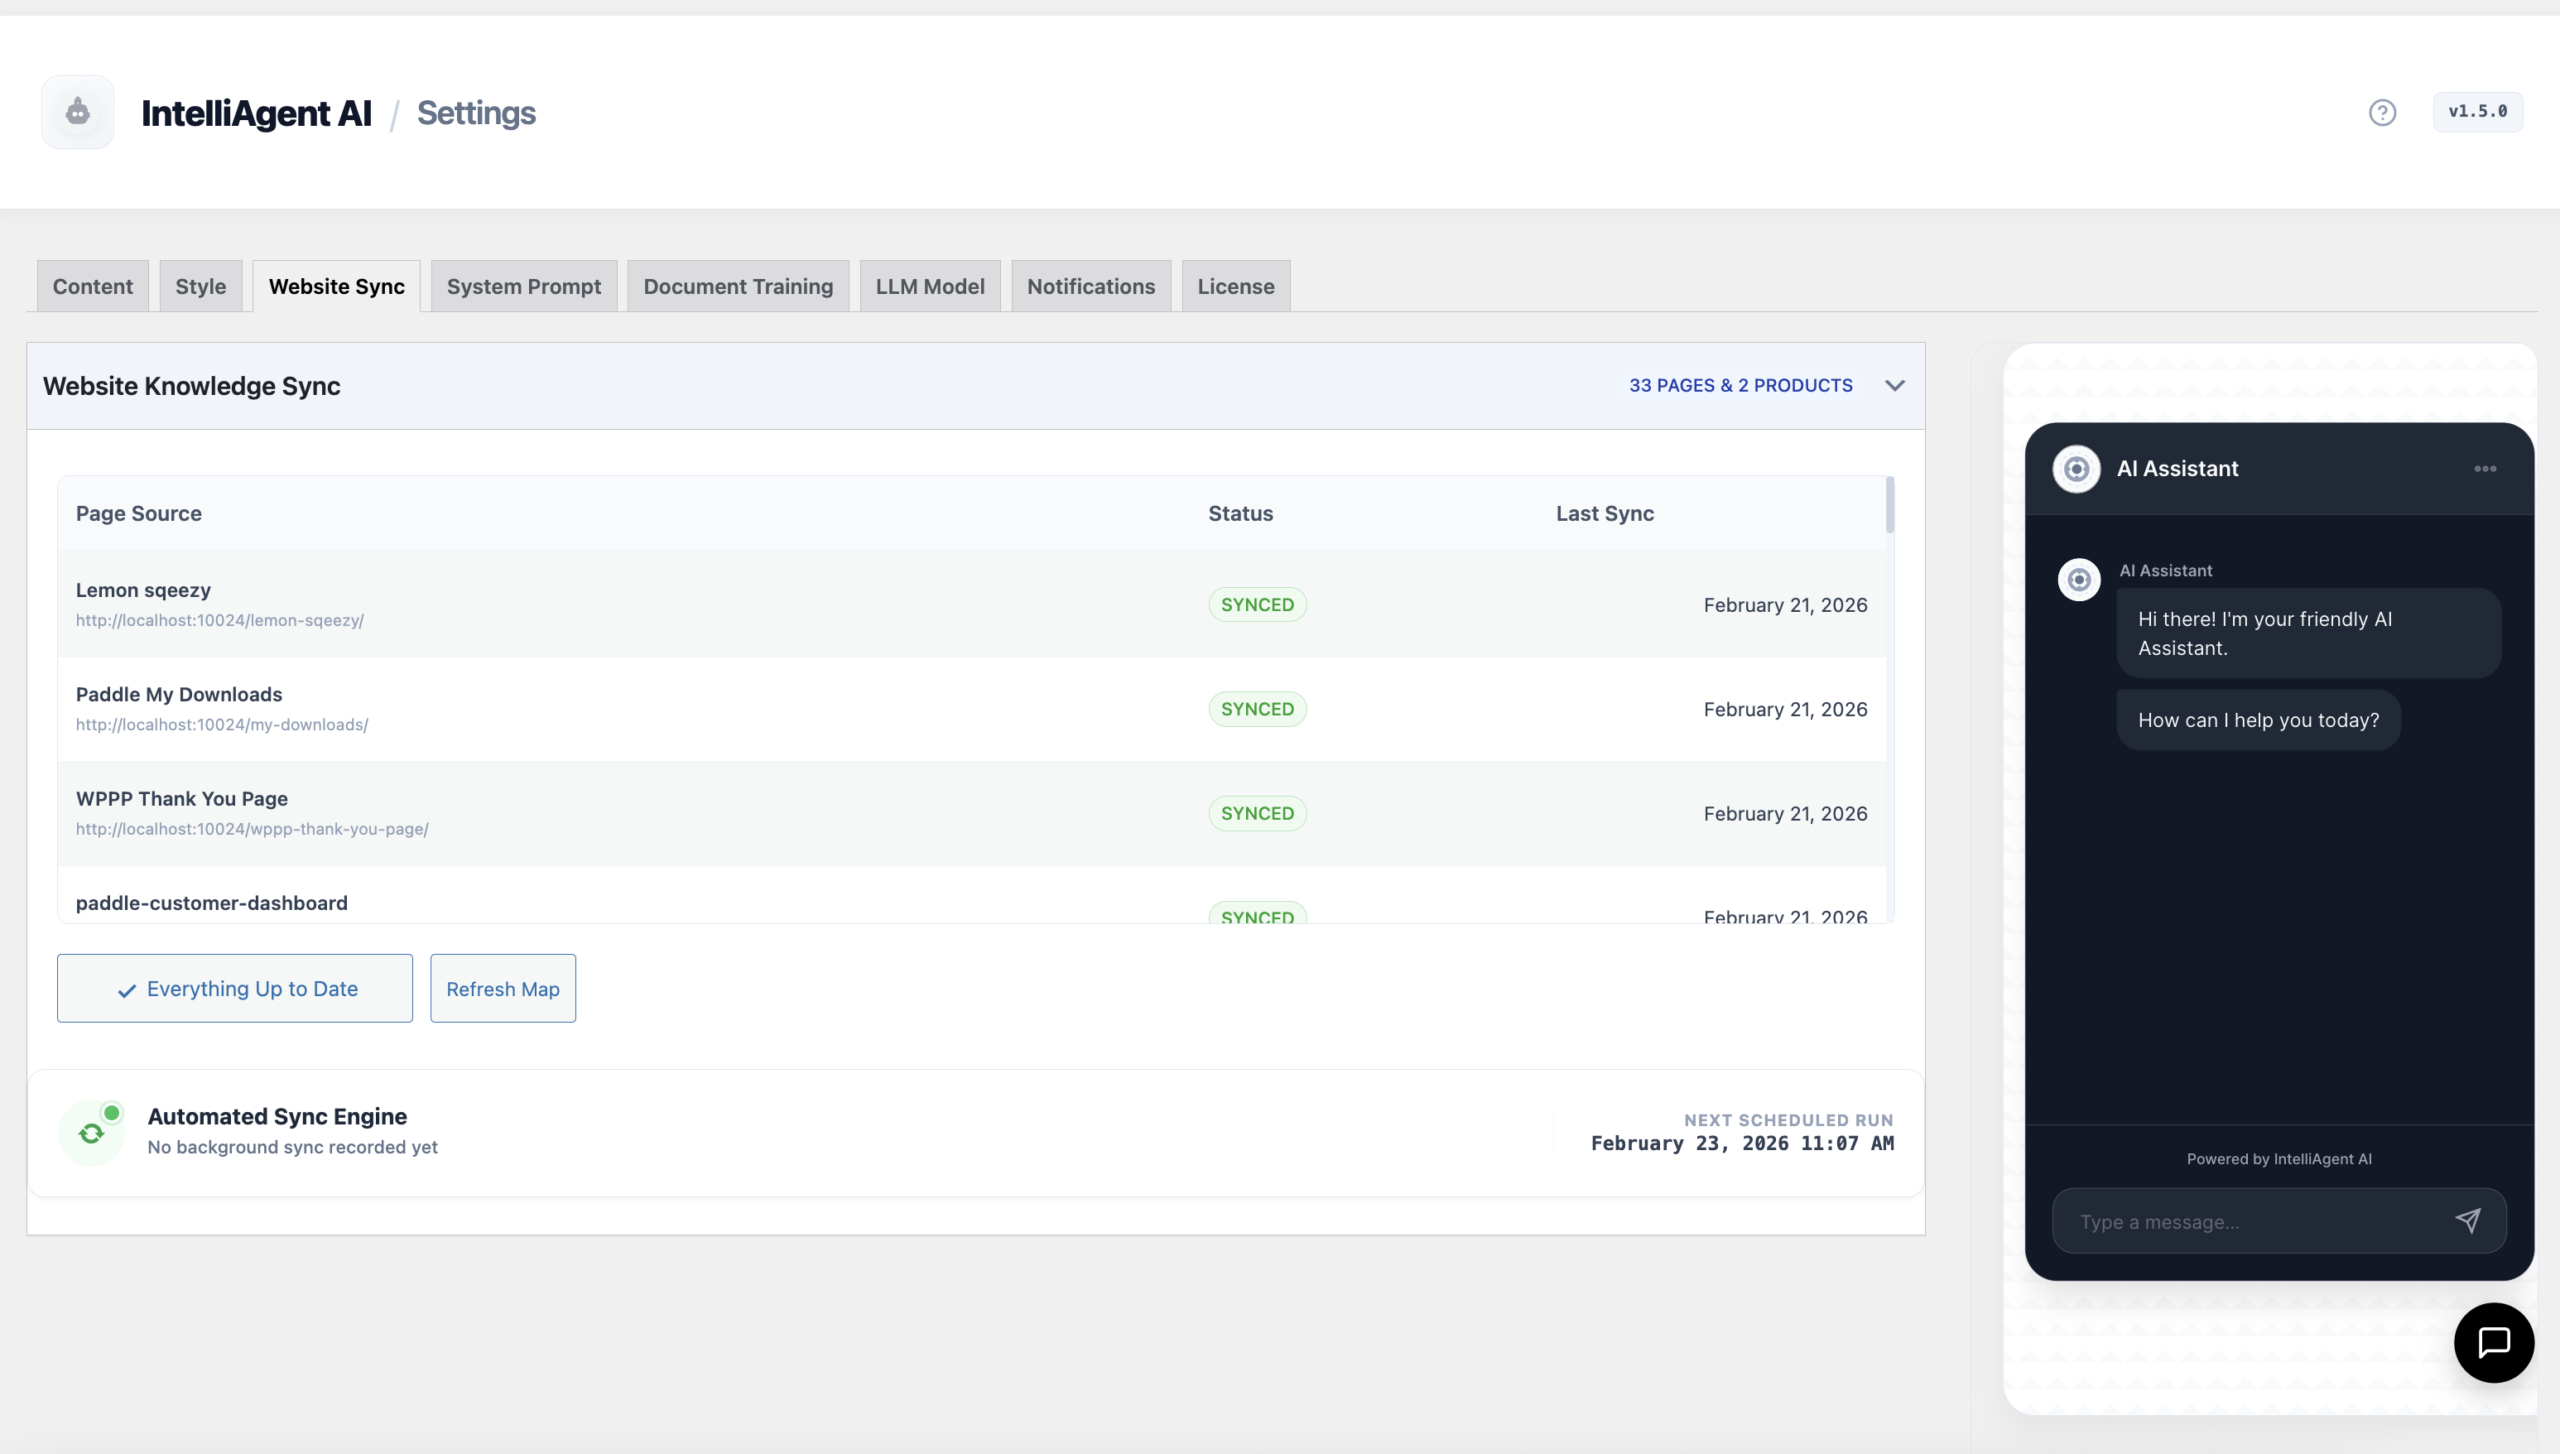2560x1454 pixels.
Task: Open help via the question mark icon
Action: click(2383, 112)
